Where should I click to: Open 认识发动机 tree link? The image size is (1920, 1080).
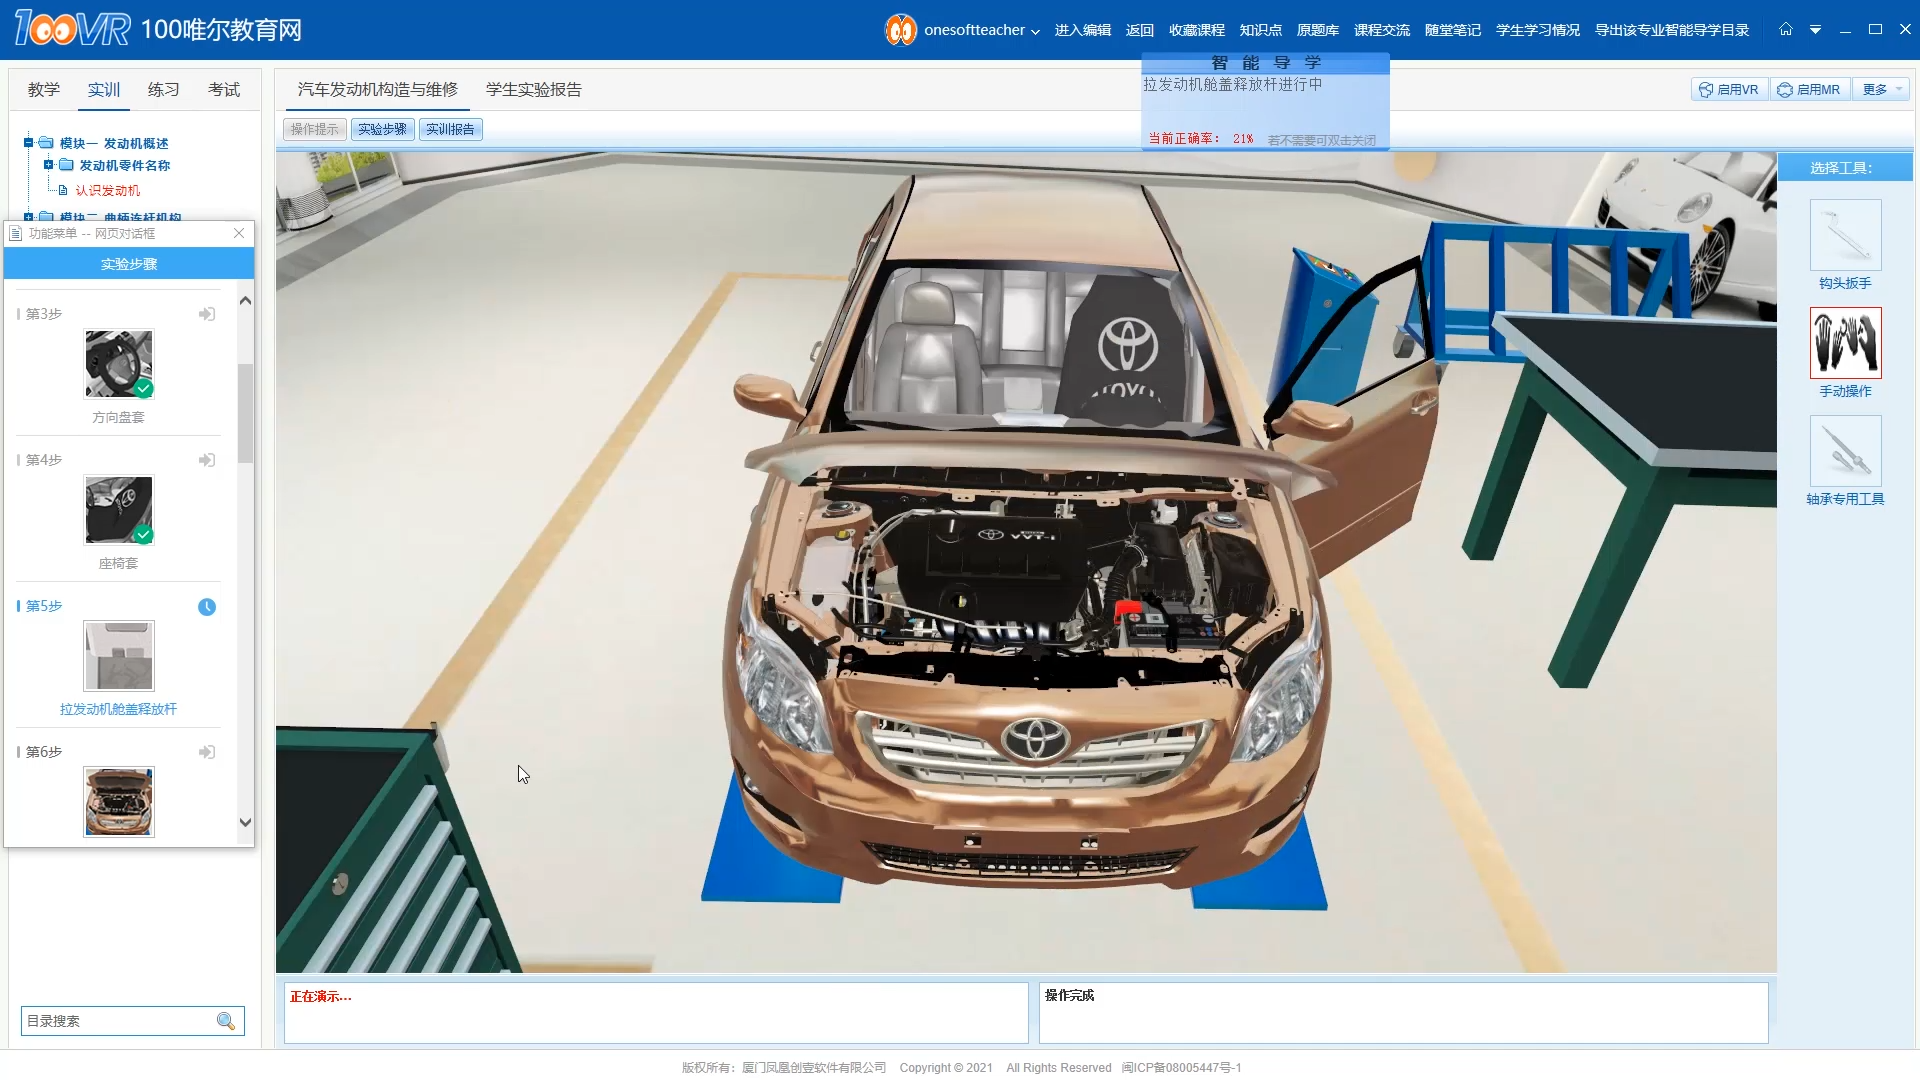click(x=107, y=190)
